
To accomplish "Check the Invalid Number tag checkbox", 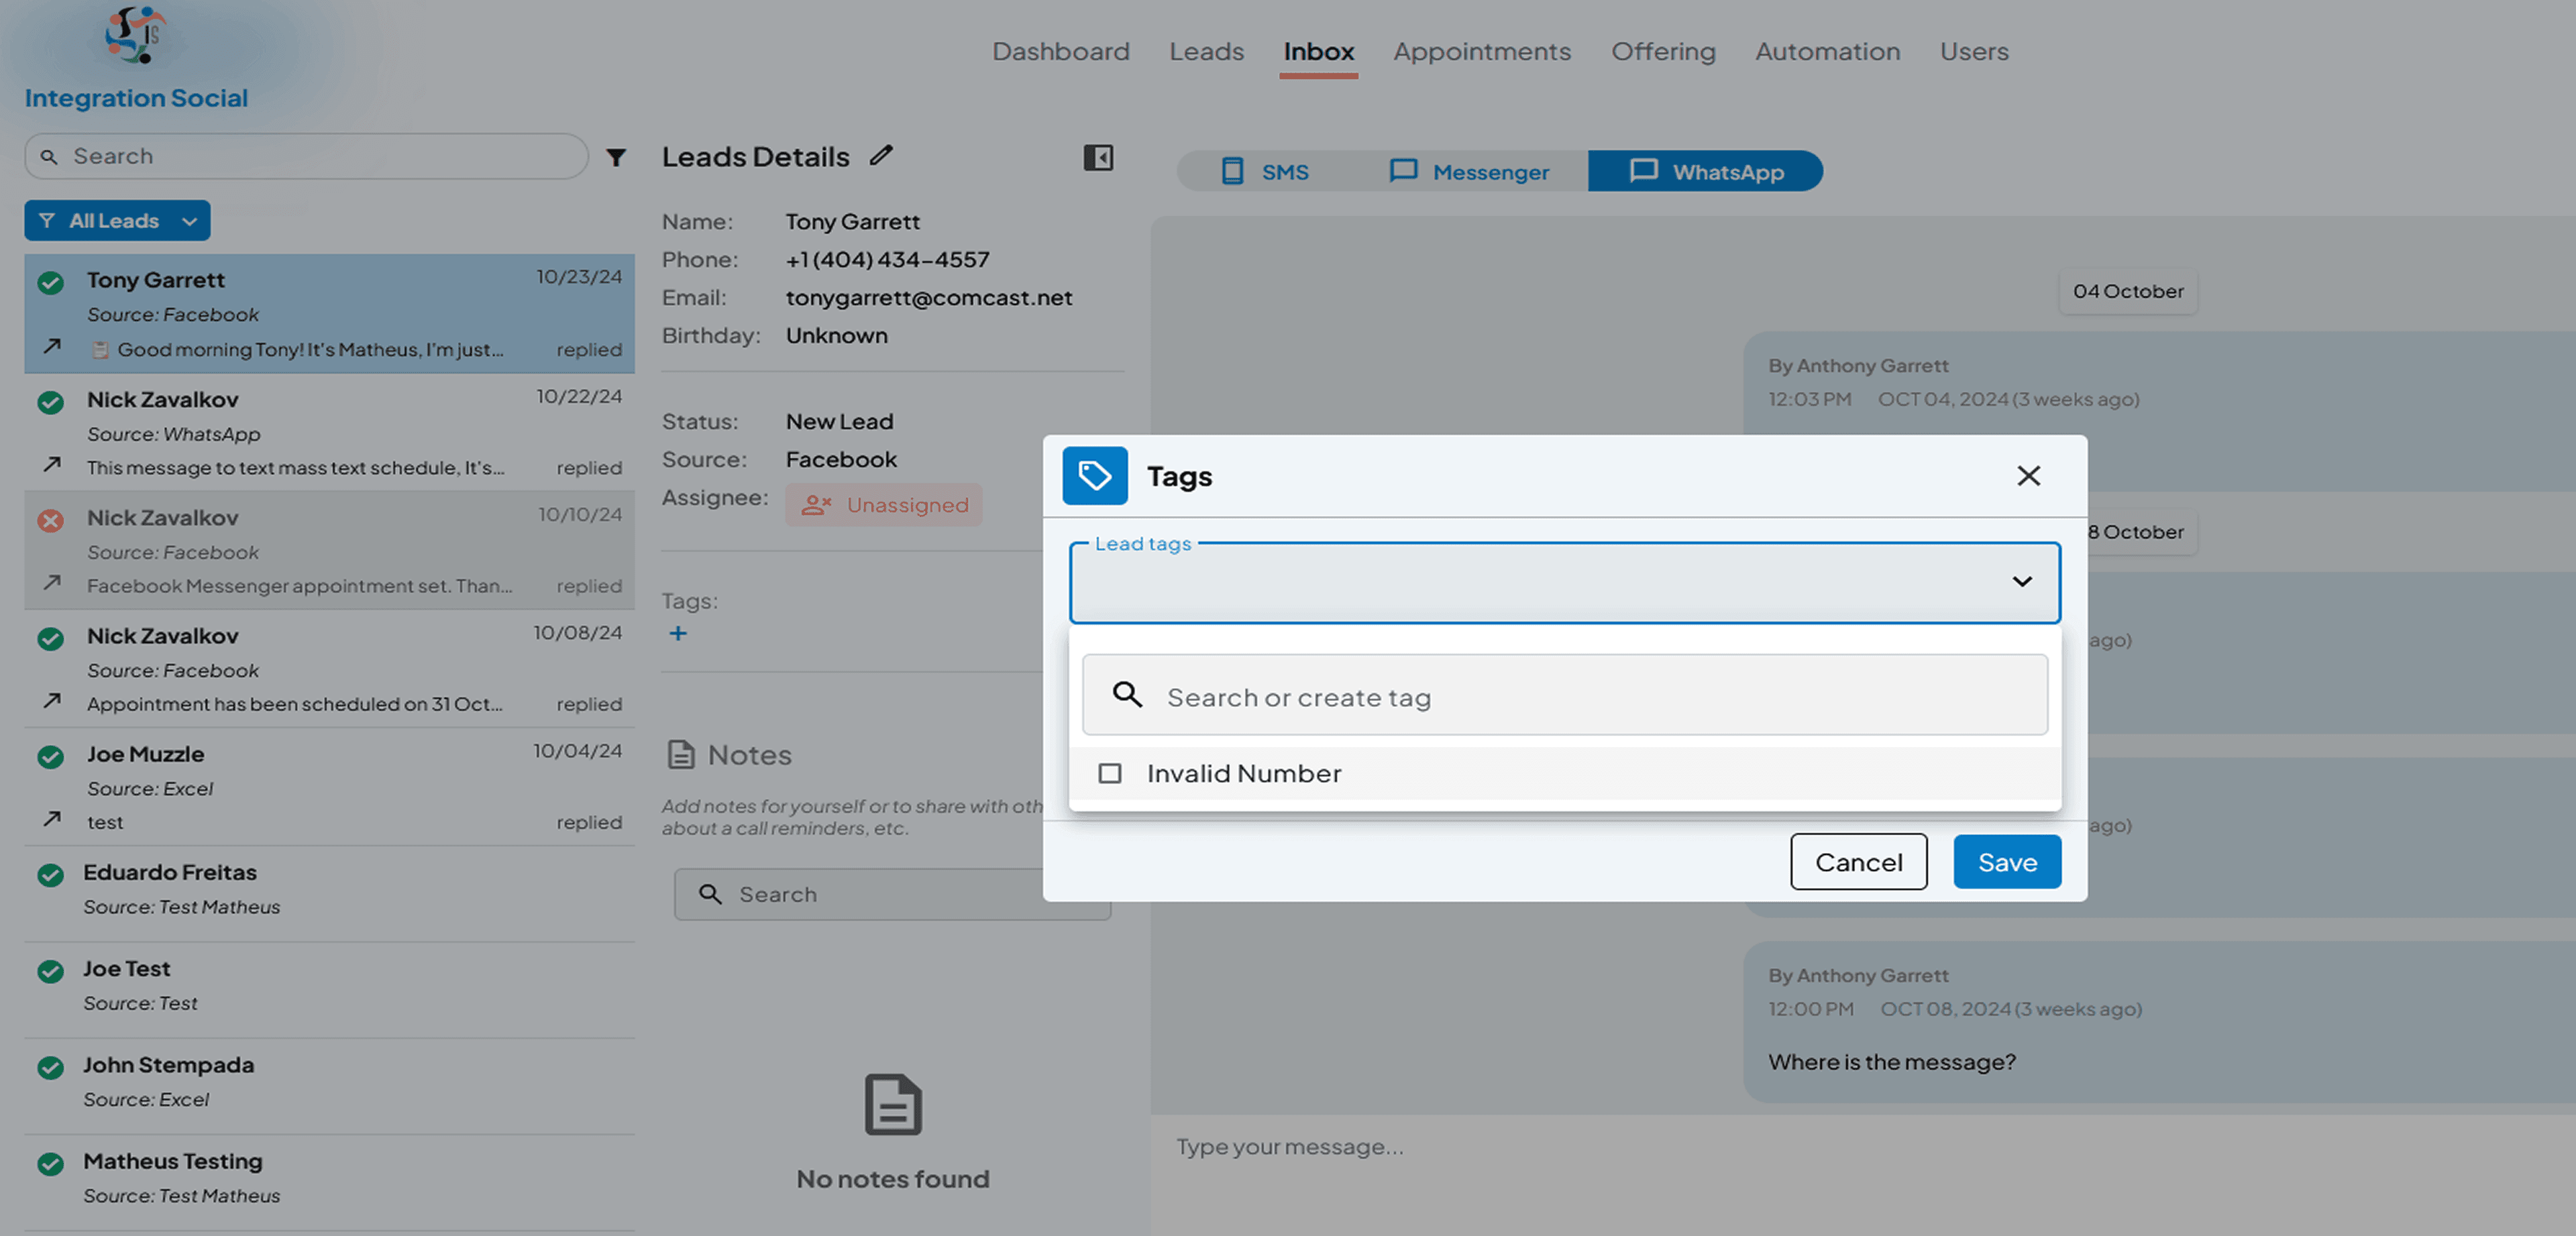I will [x=1109, y=773].
